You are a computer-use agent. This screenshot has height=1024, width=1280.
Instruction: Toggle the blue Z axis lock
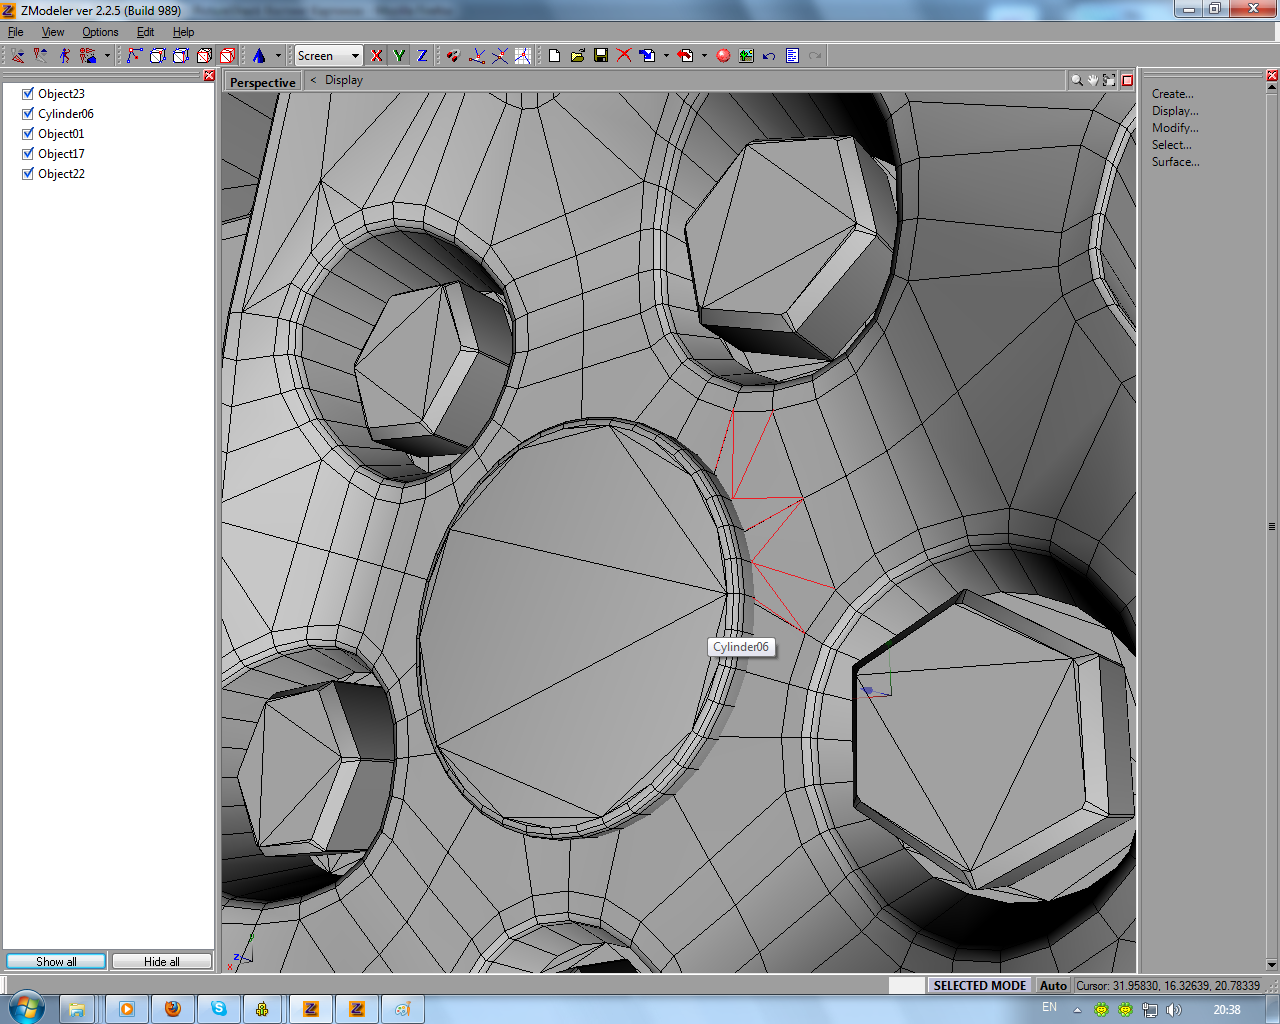(x=422, y=56)
